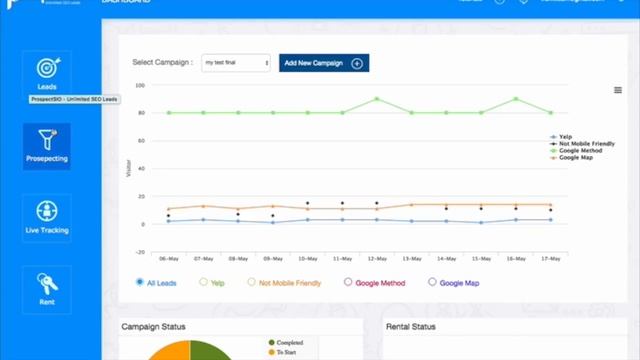Image resolution: width=640 pixels, height=360 pixels.
Task: Select the Not Mobile Friendly radio button
Action: pyautogui.click(x=251, y=282)
